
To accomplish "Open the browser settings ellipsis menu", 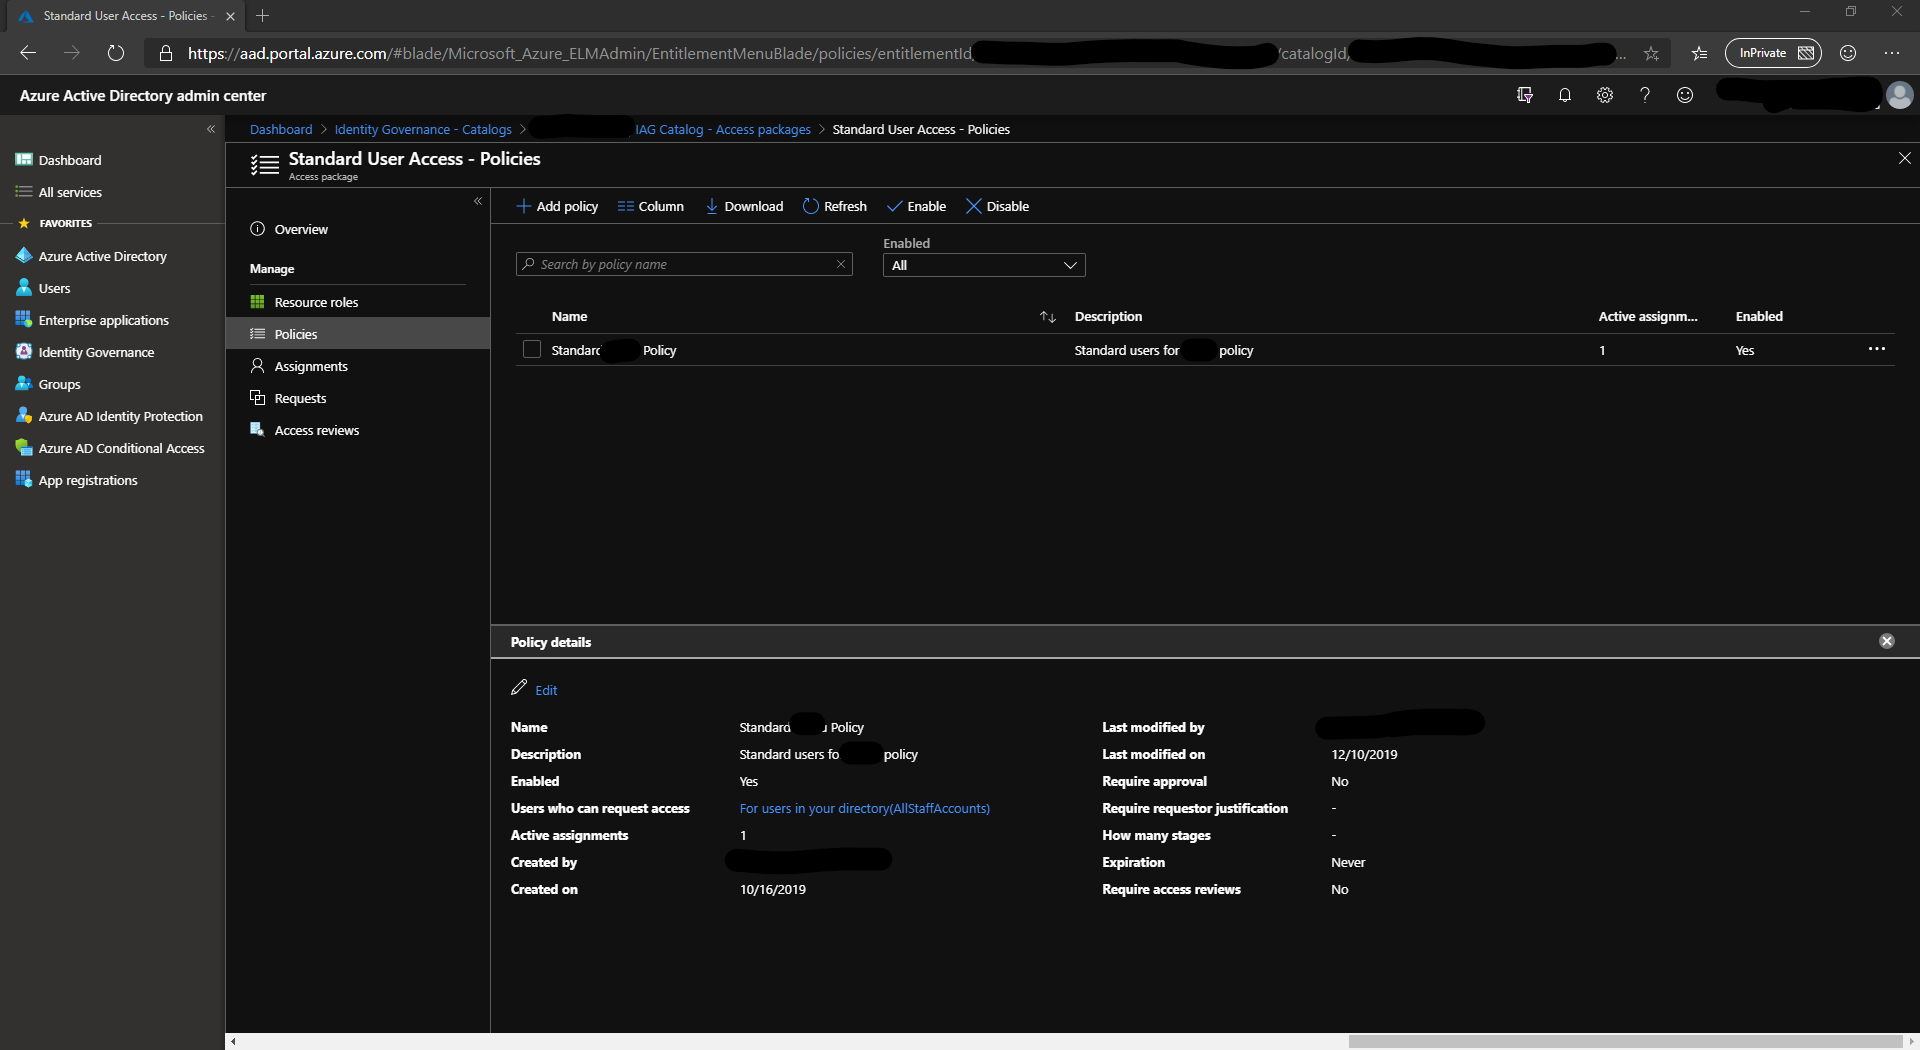I will point(1891,53).
